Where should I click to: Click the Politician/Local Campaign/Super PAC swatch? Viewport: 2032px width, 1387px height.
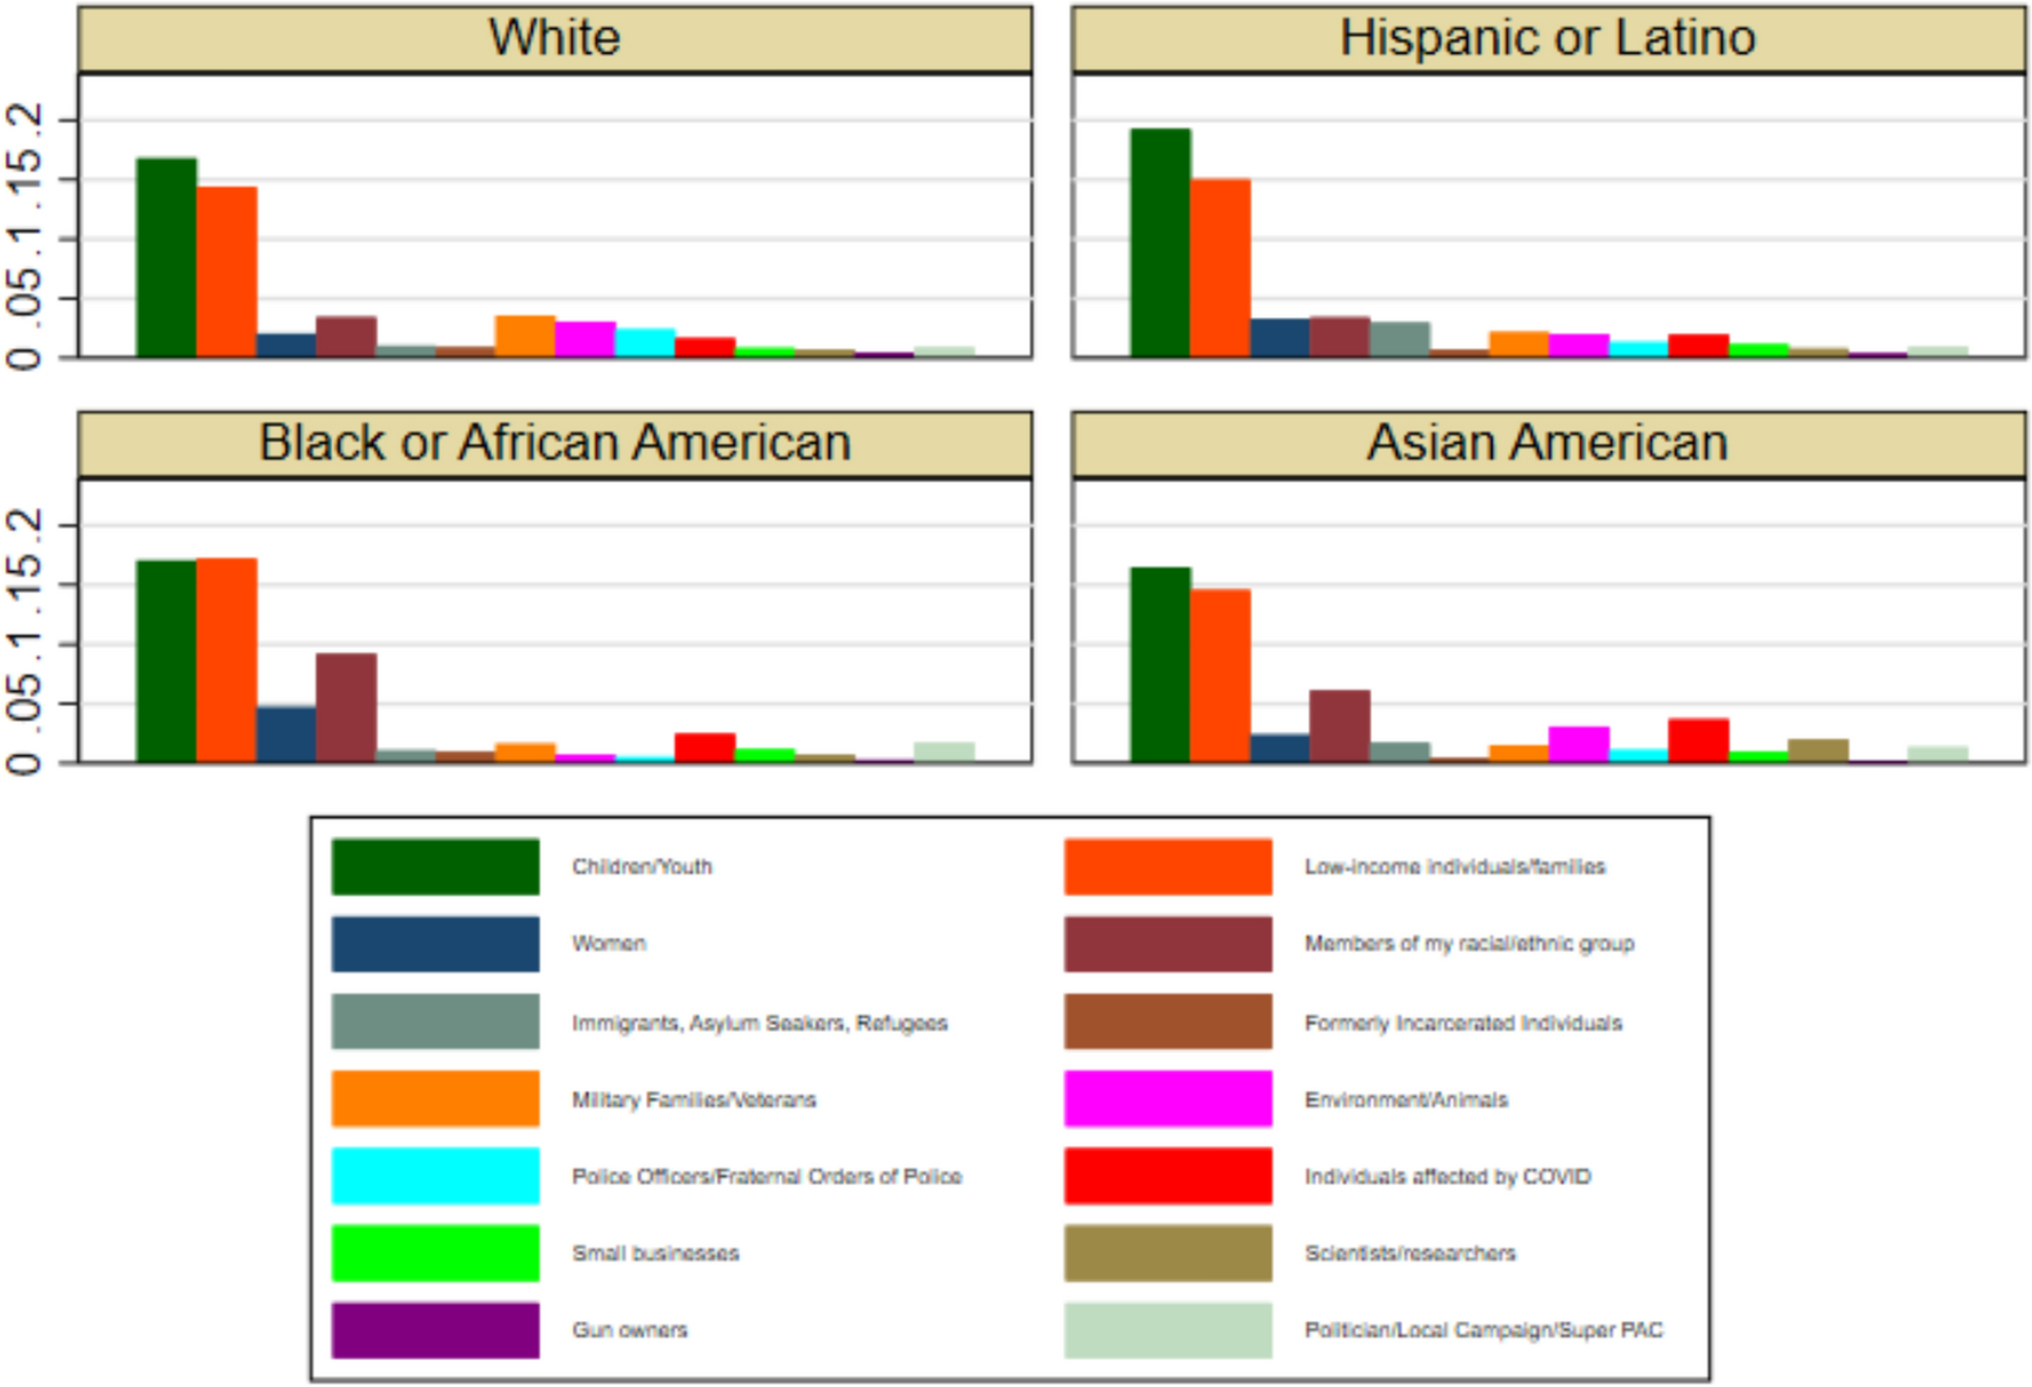pos(1167,1329)
